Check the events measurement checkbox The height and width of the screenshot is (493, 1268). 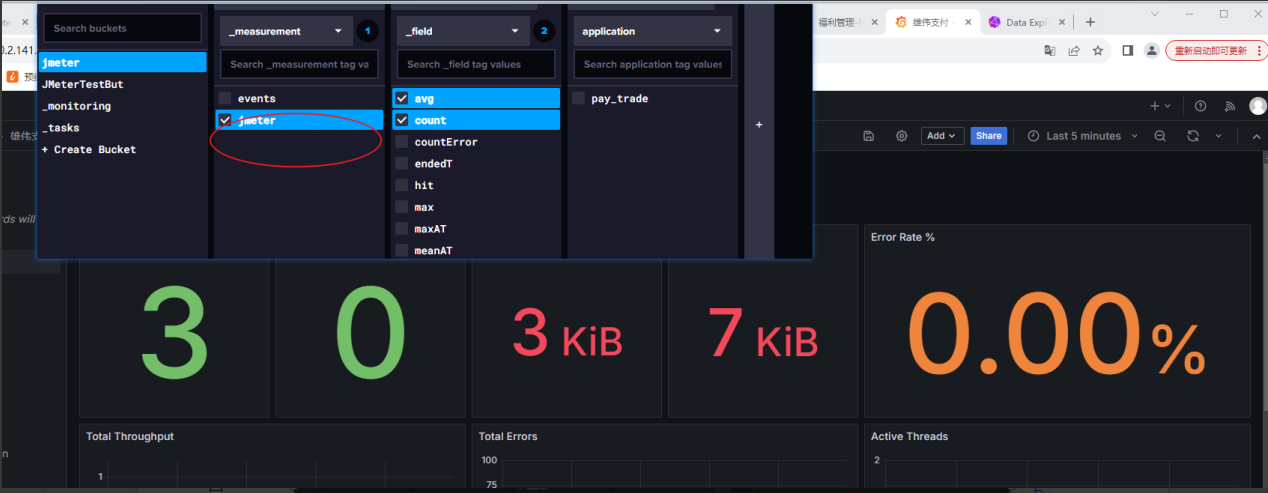coord(225,98)
